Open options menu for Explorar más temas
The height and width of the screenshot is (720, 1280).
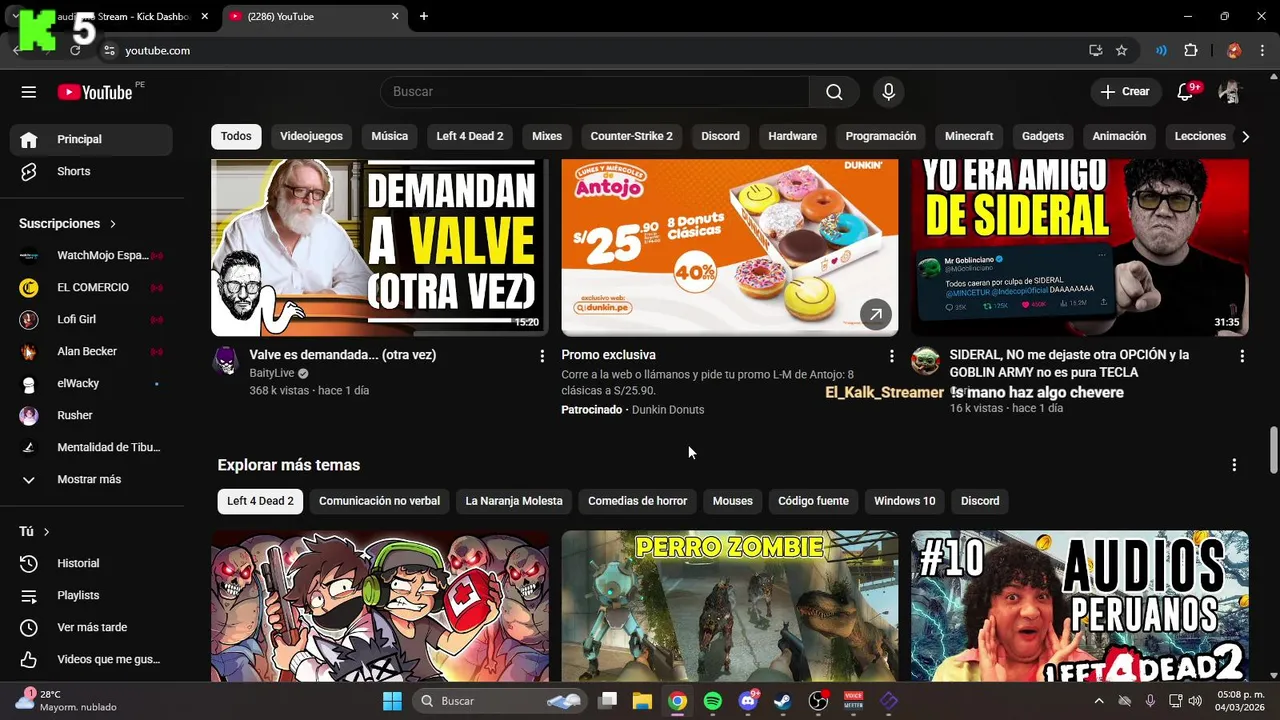click(x=1234, y=465)
